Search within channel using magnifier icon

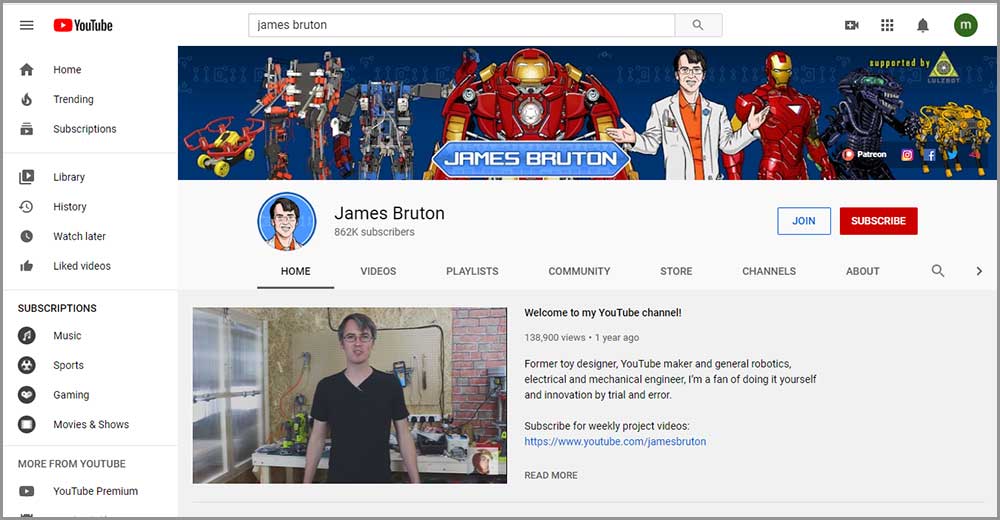click(x=938, y=271)
